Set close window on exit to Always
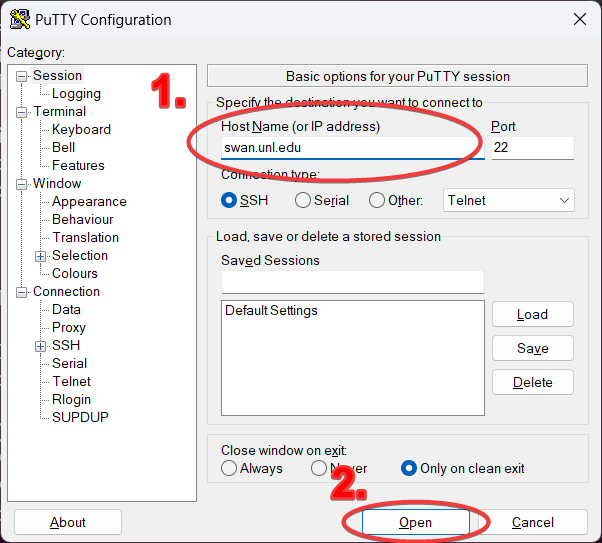This screenshot has height=543, width=602. tap(229, 468)
